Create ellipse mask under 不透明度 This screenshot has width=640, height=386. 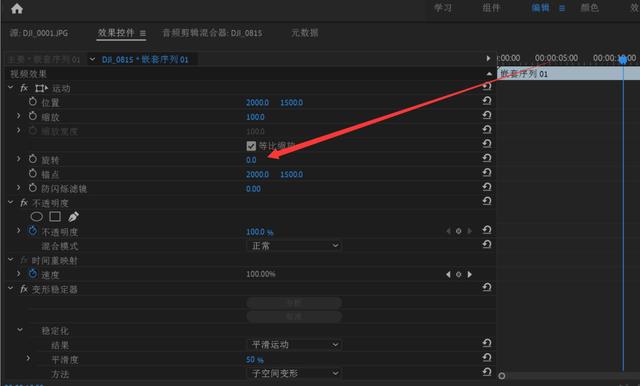click(x=37, y=217)
